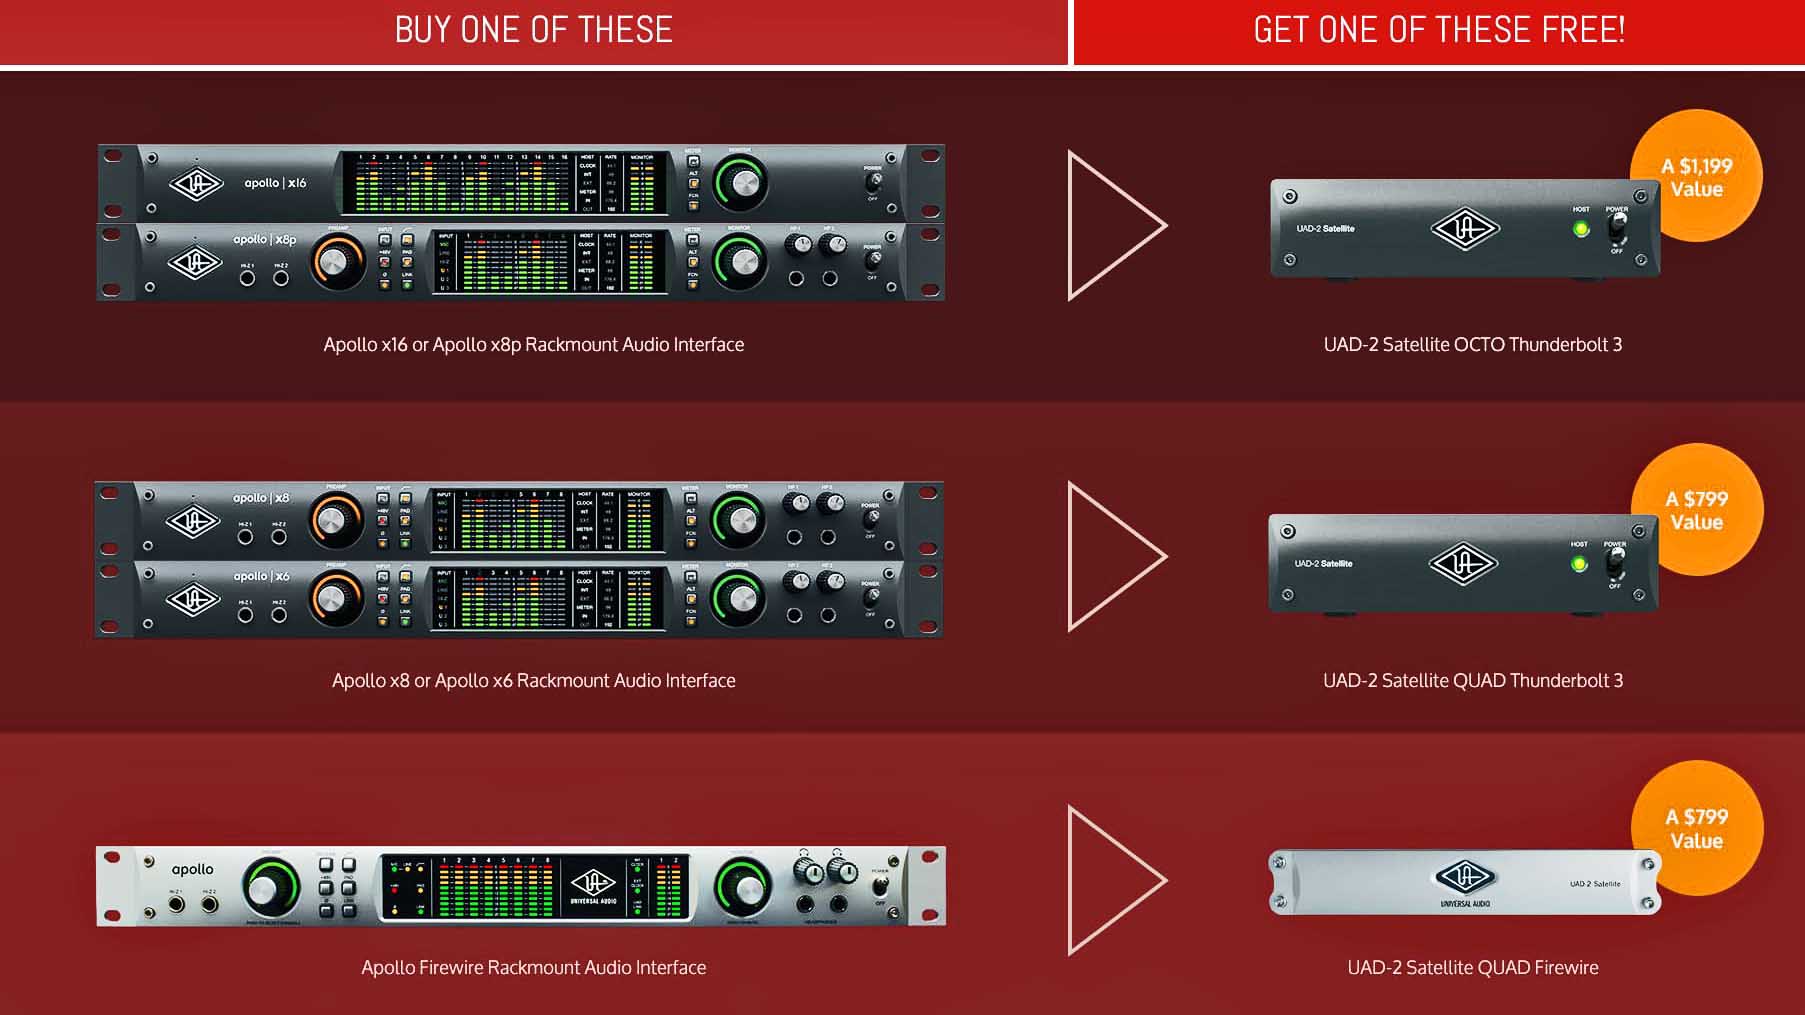Click the Apollo x16 level meter display

pos(504,183)
